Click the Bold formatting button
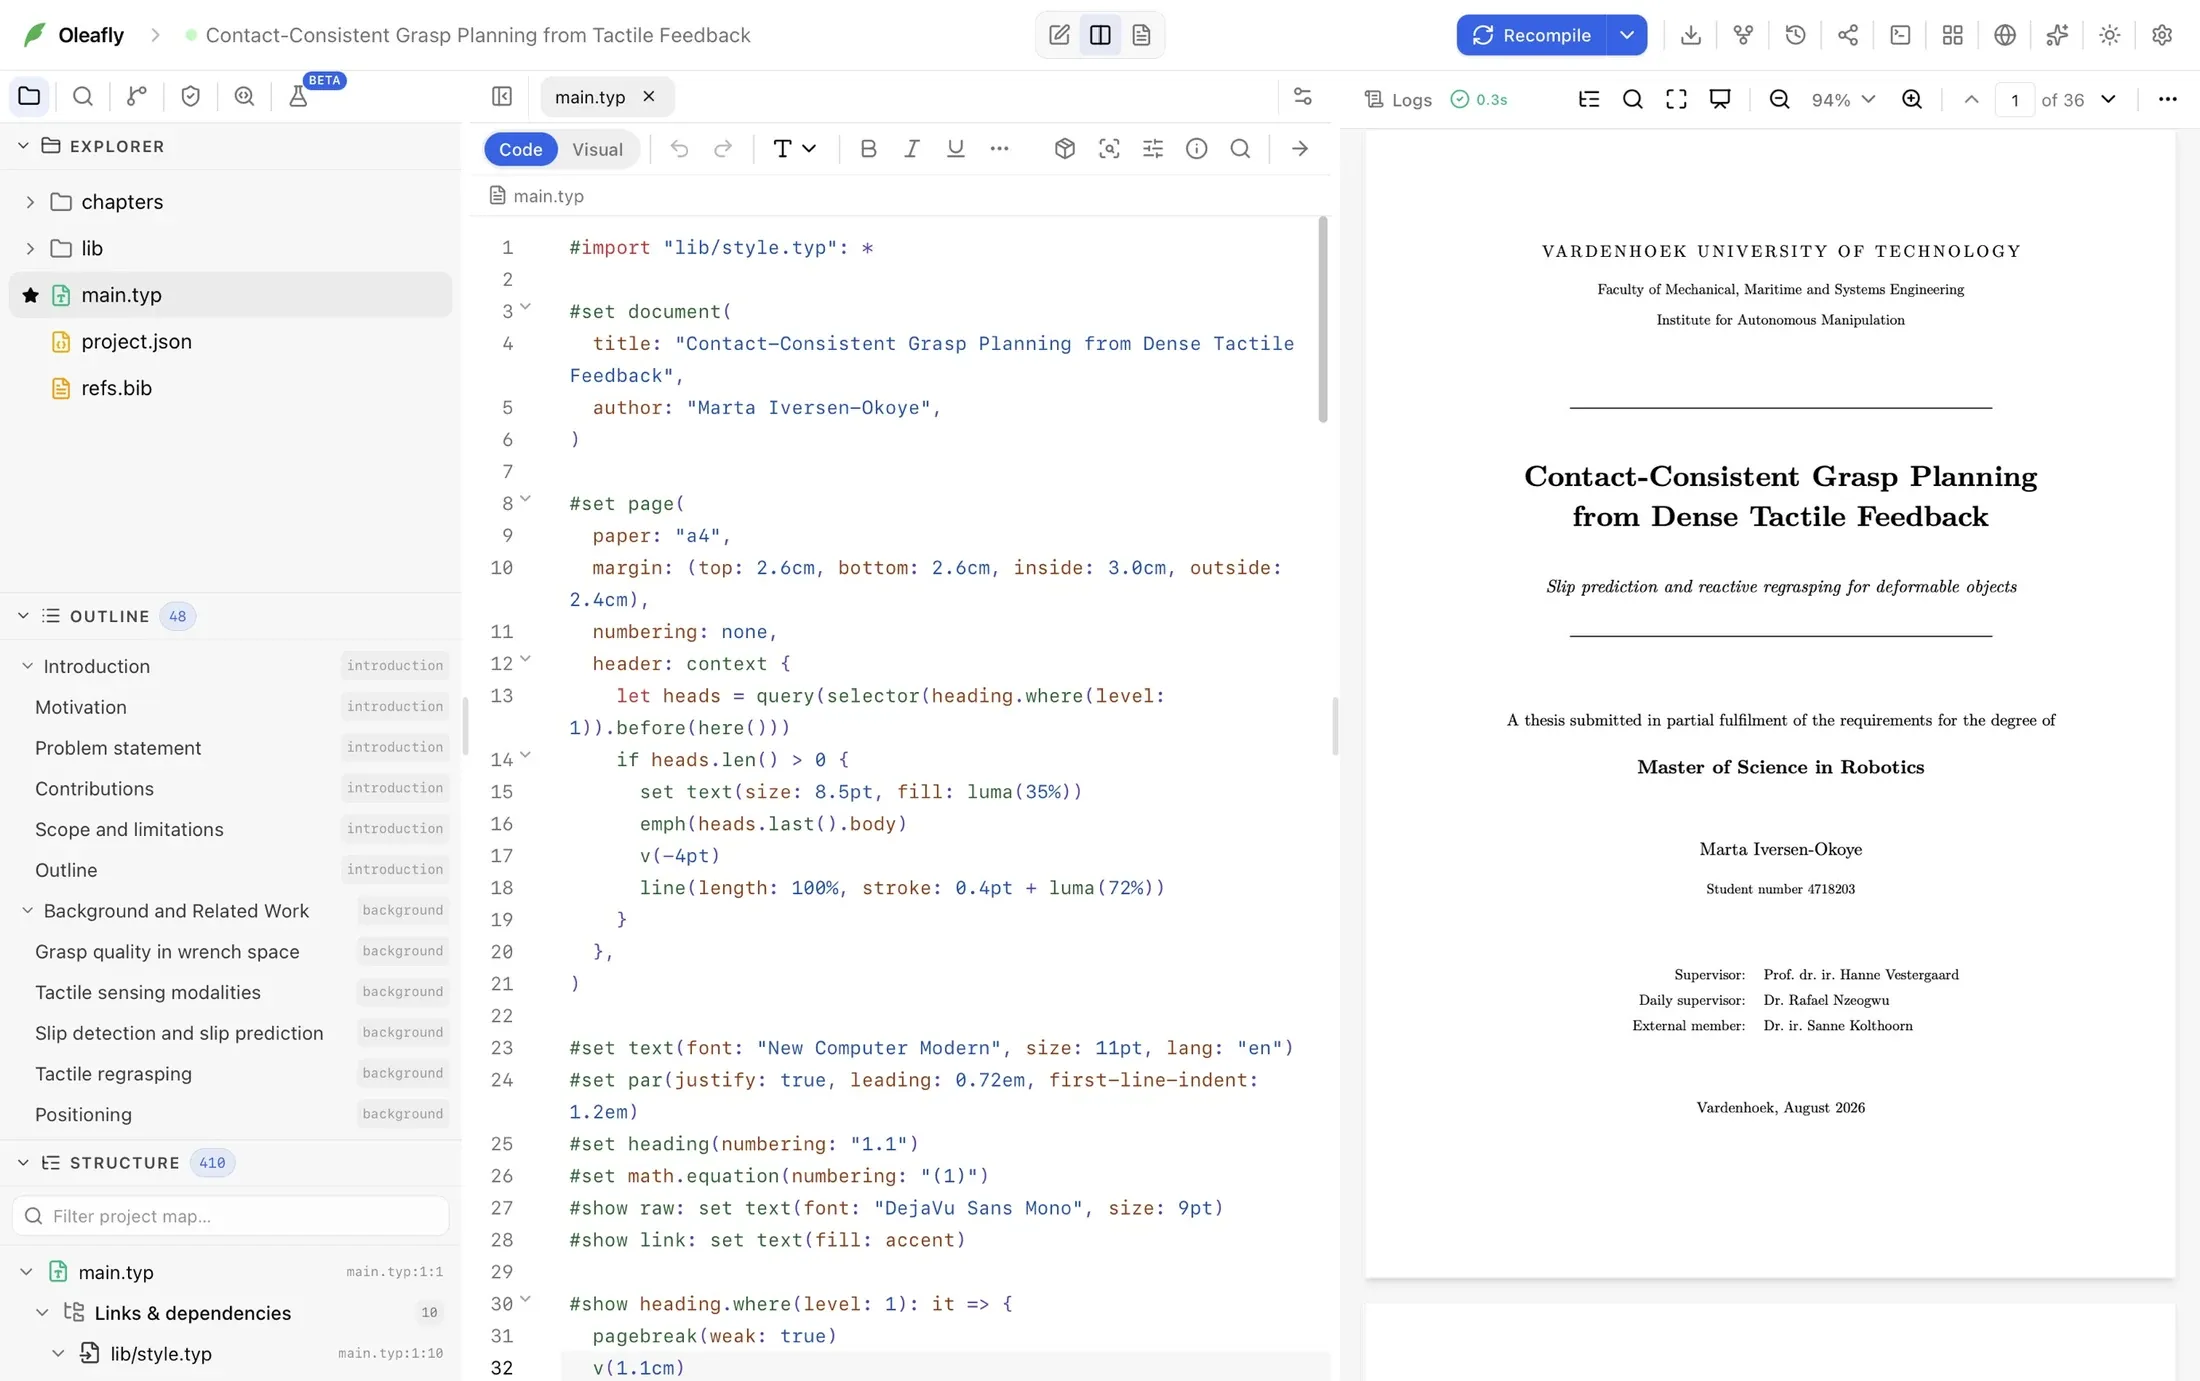The height and width of the screenshot is (1381, 2200). (868, 149)
